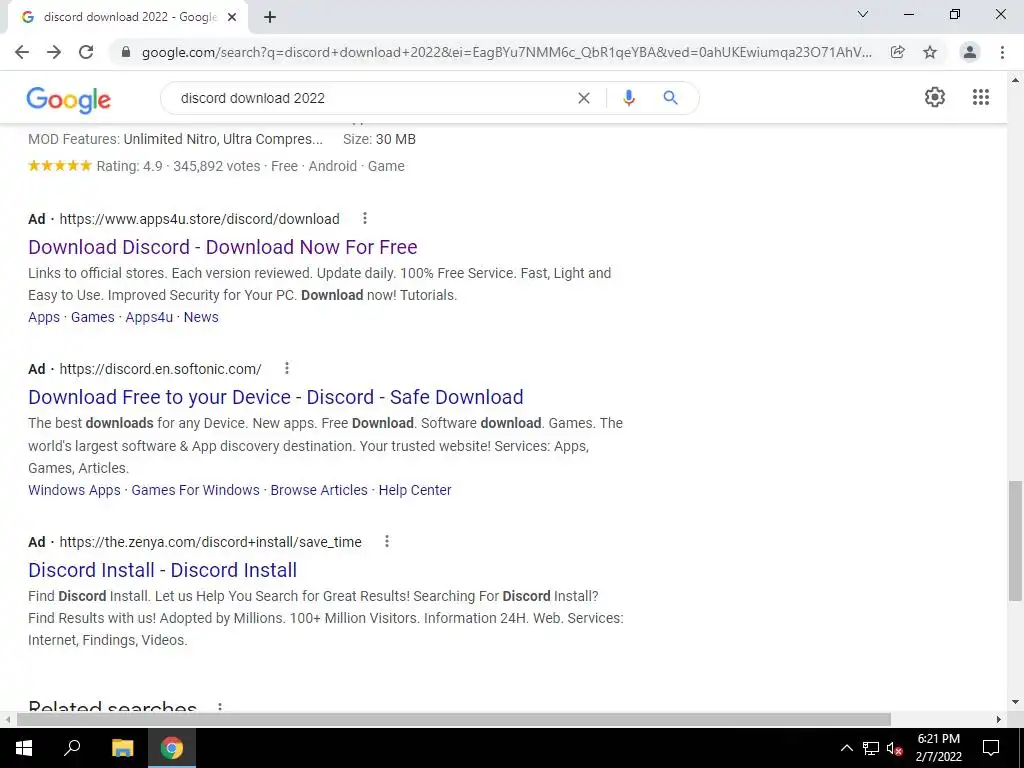The width and height of the screenshot is (1024, 768).
Task: Bookmark this page with the star icon
Action: point(930,52)
